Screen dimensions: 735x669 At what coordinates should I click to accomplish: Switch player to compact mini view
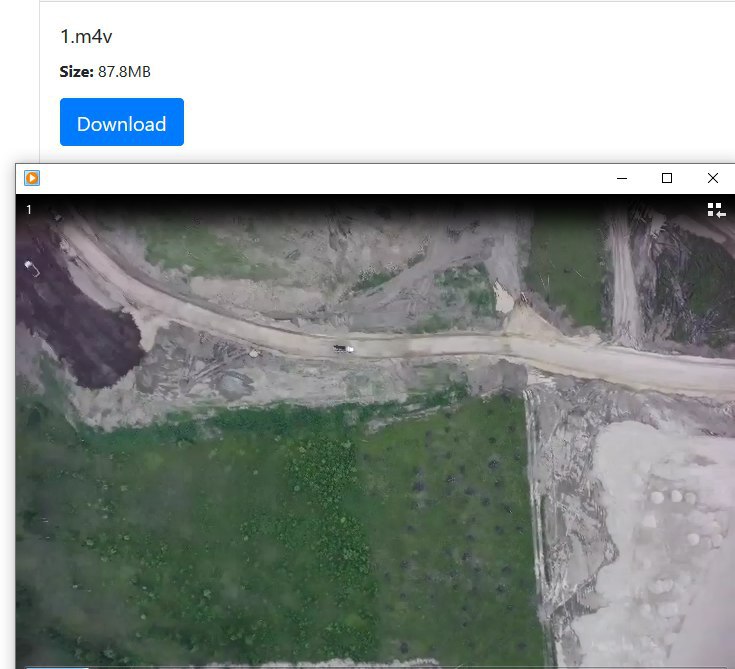[716, 210]
